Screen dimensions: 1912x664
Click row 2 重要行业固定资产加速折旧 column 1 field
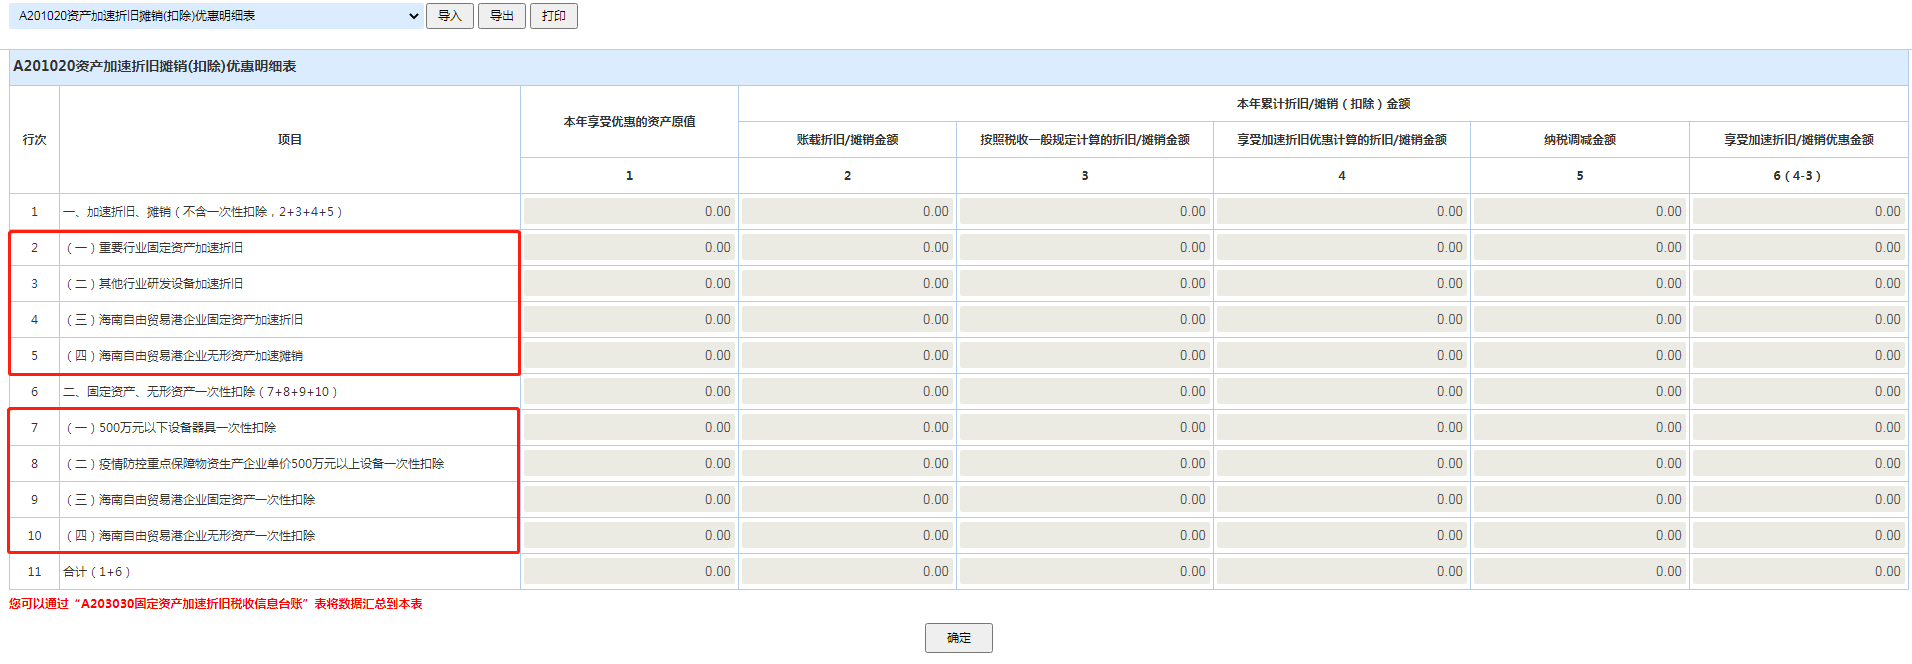tap(629, 247)
